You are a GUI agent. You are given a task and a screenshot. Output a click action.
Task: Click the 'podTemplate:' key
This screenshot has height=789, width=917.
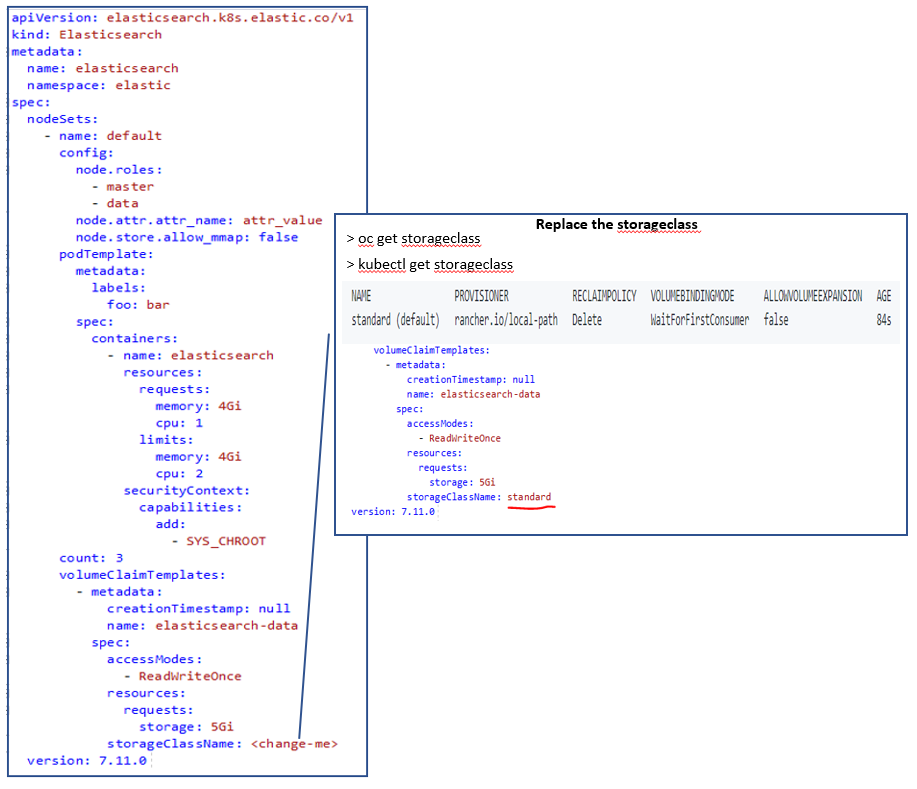106,254
